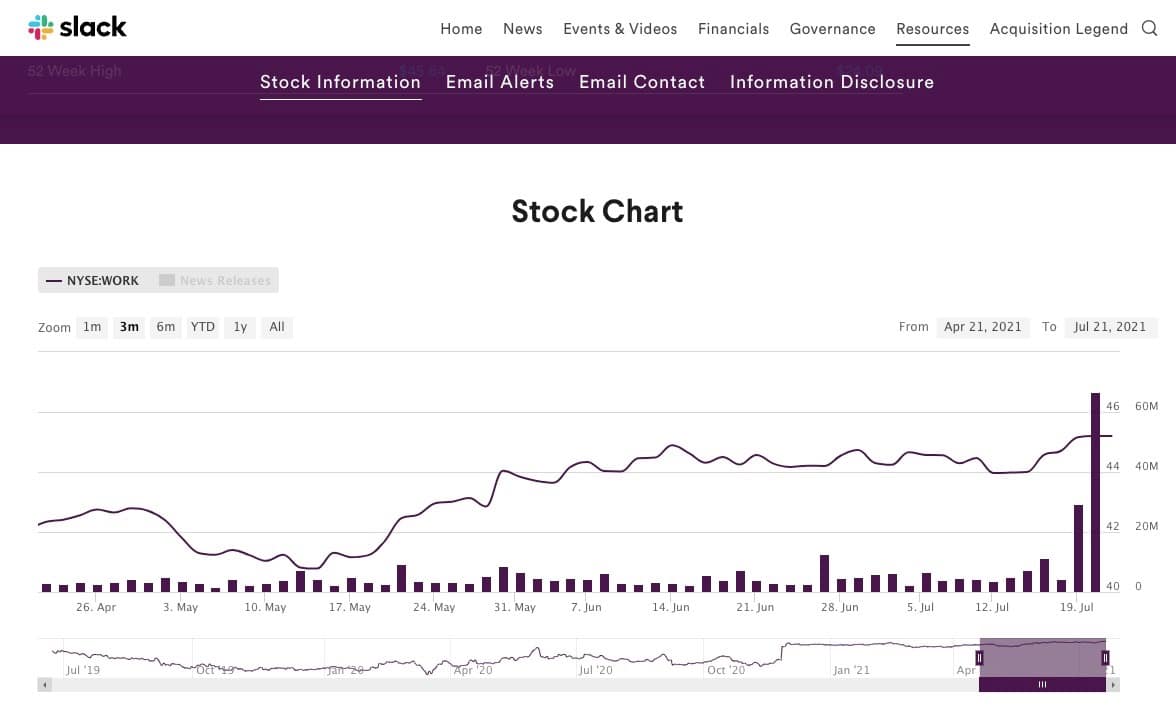Select the Email Contact tab
Viewport: 1176px width, 707px height.
point(642,82)
